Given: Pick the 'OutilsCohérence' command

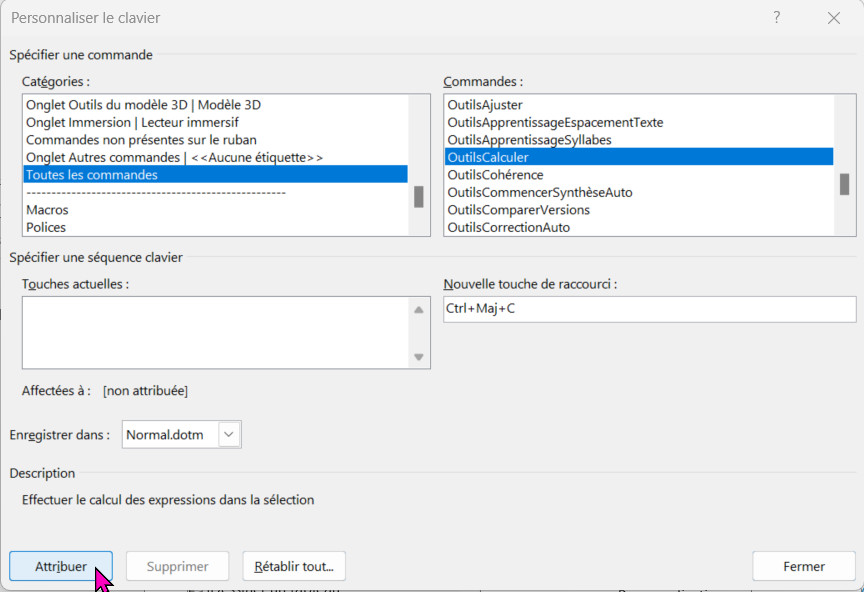Looking at the screenshot, I should tap(495, 175).
